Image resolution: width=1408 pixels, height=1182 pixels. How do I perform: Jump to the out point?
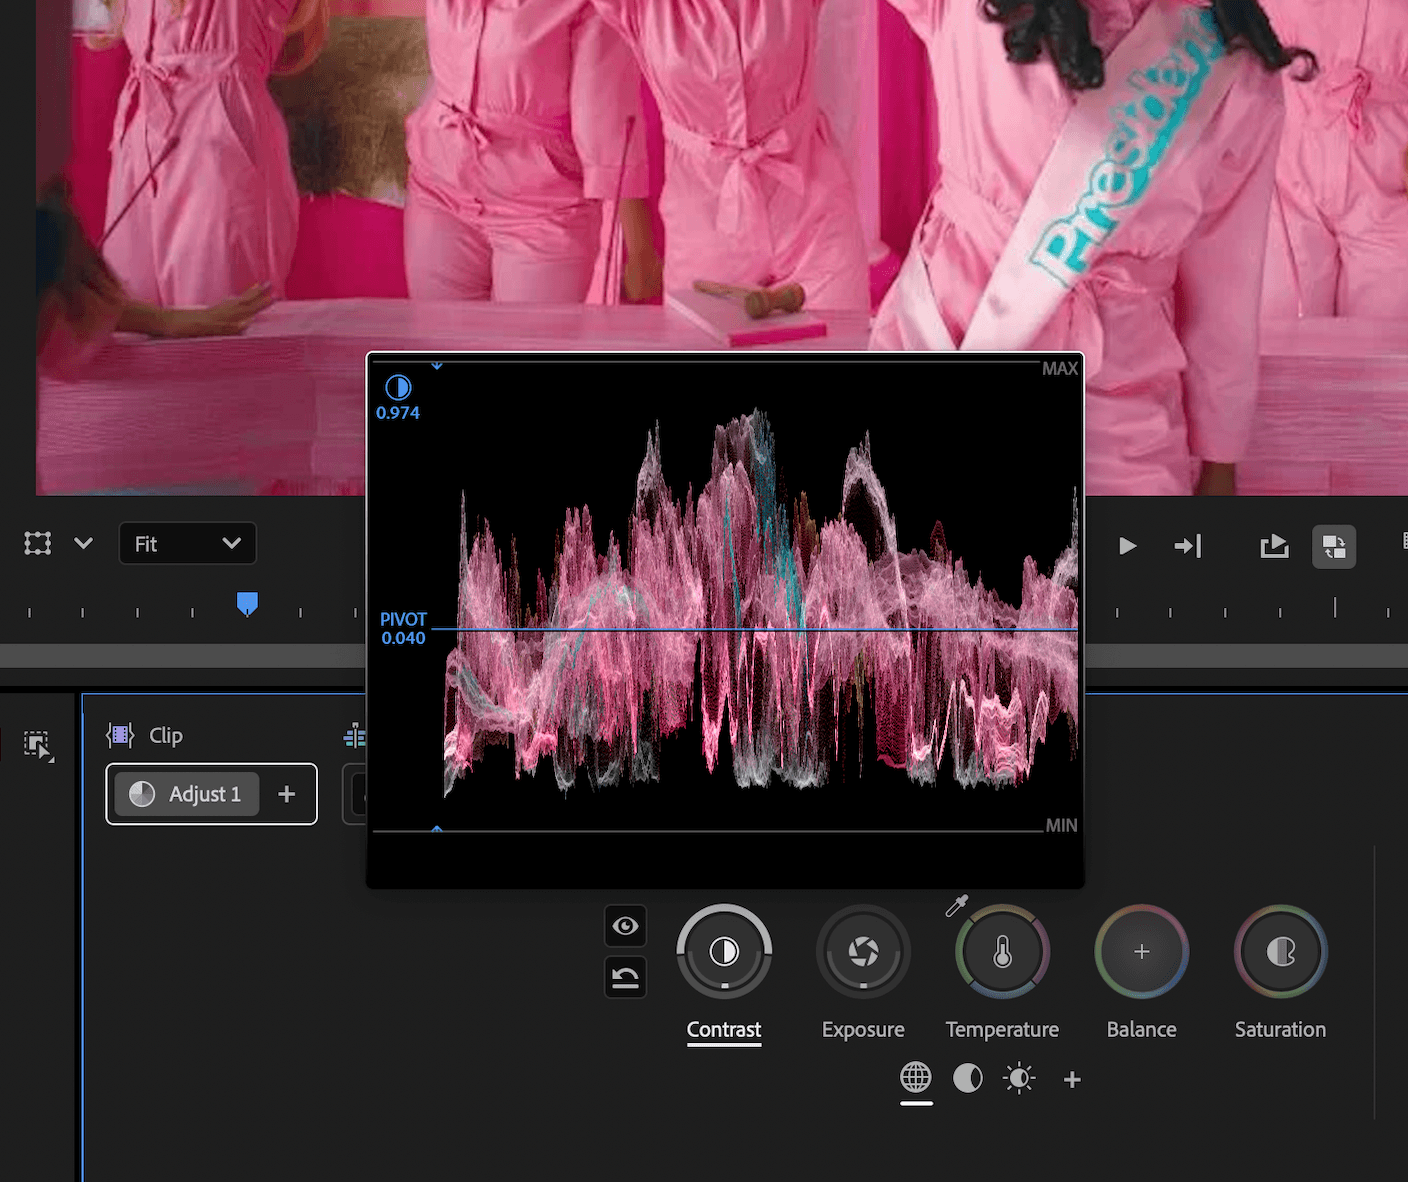(x=1188, y=546)
